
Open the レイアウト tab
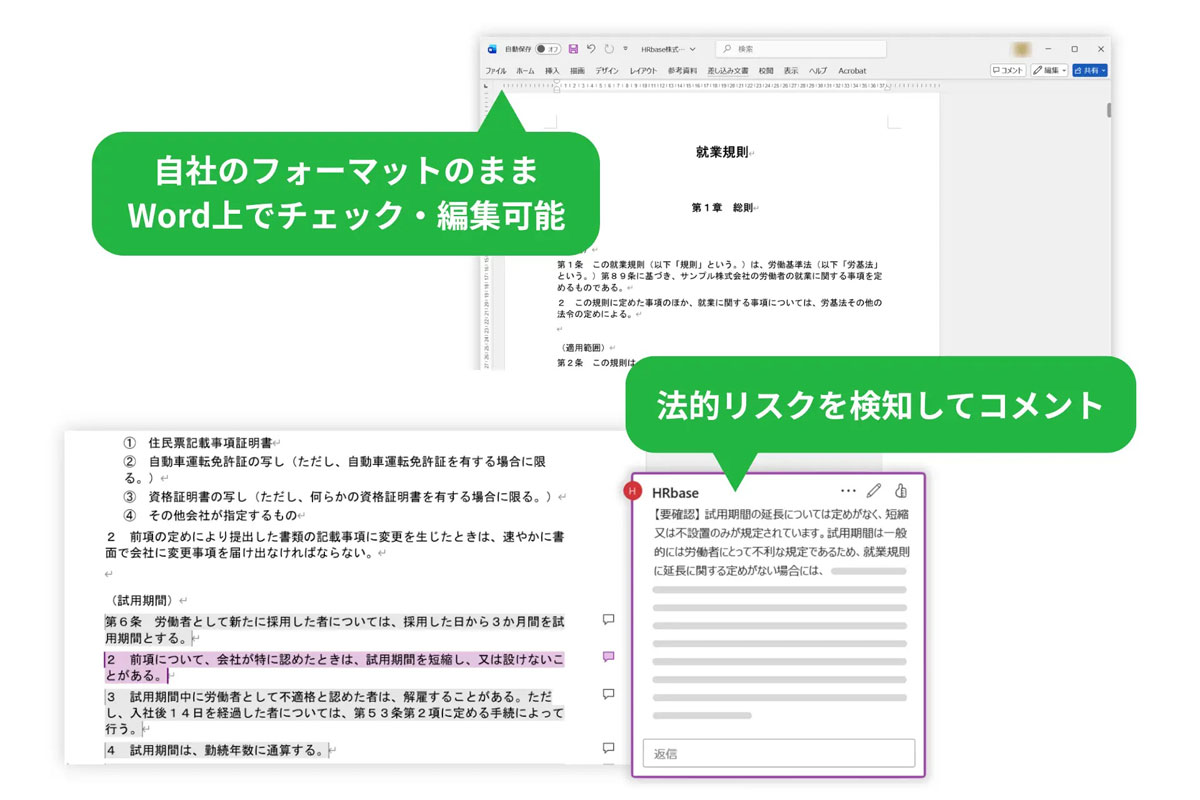[643, 71]
